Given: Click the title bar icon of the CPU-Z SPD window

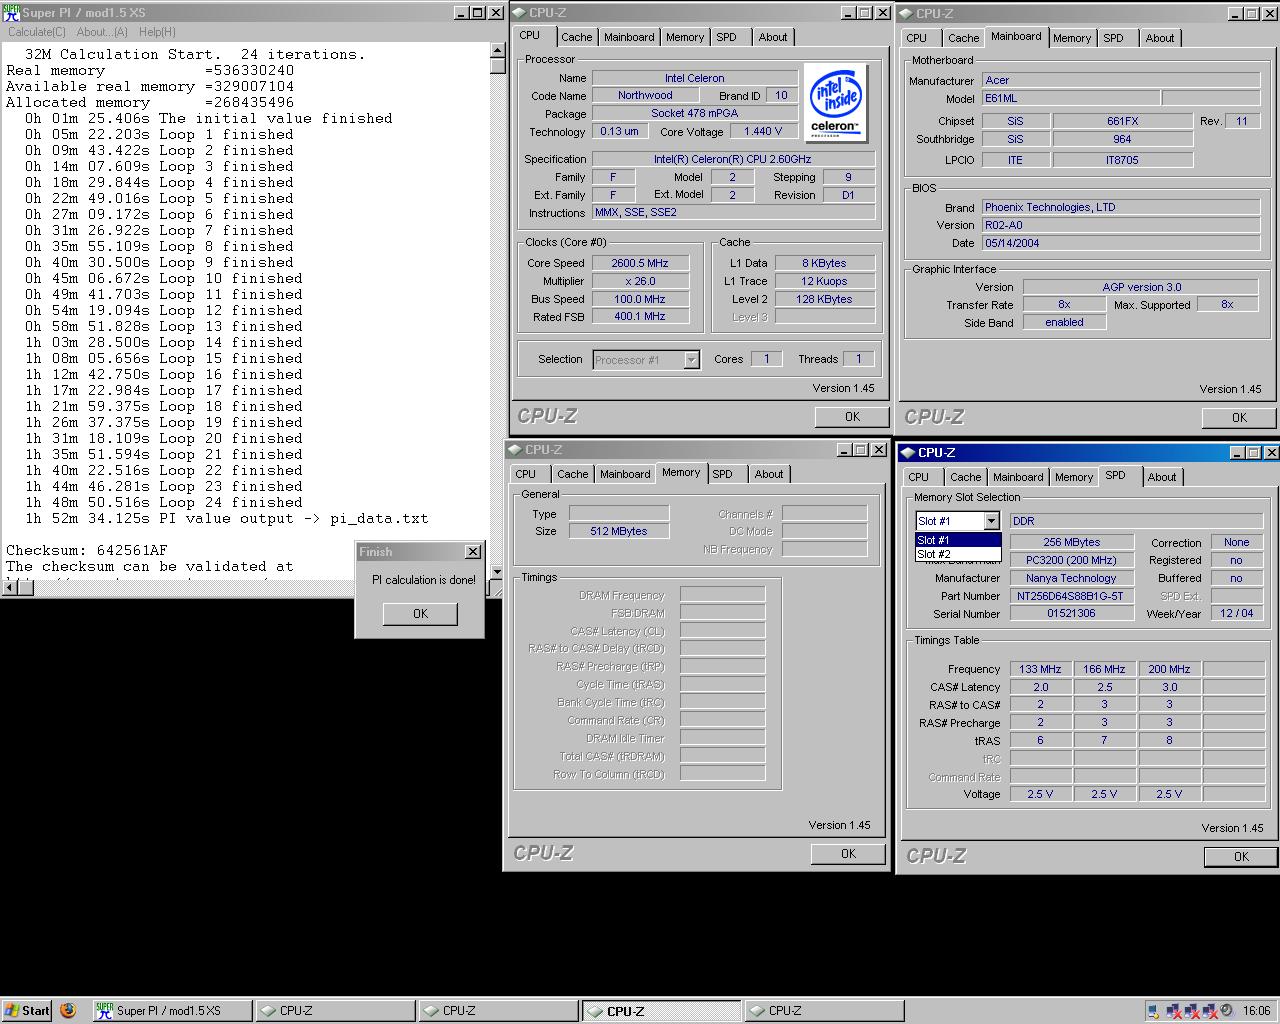Looking at the screenshot, I should tap(908, 453).
